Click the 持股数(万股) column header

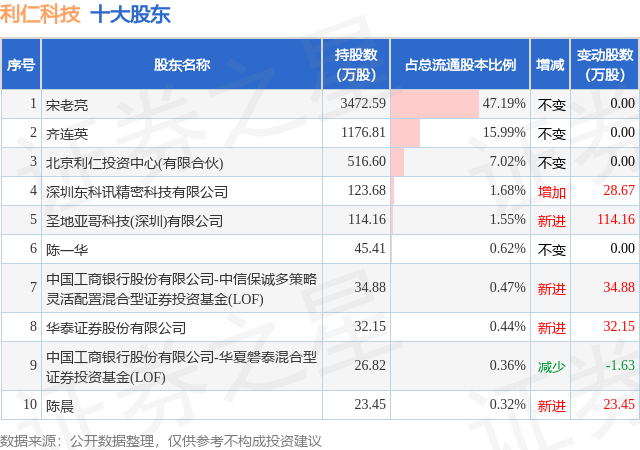[x=357, y=65]
